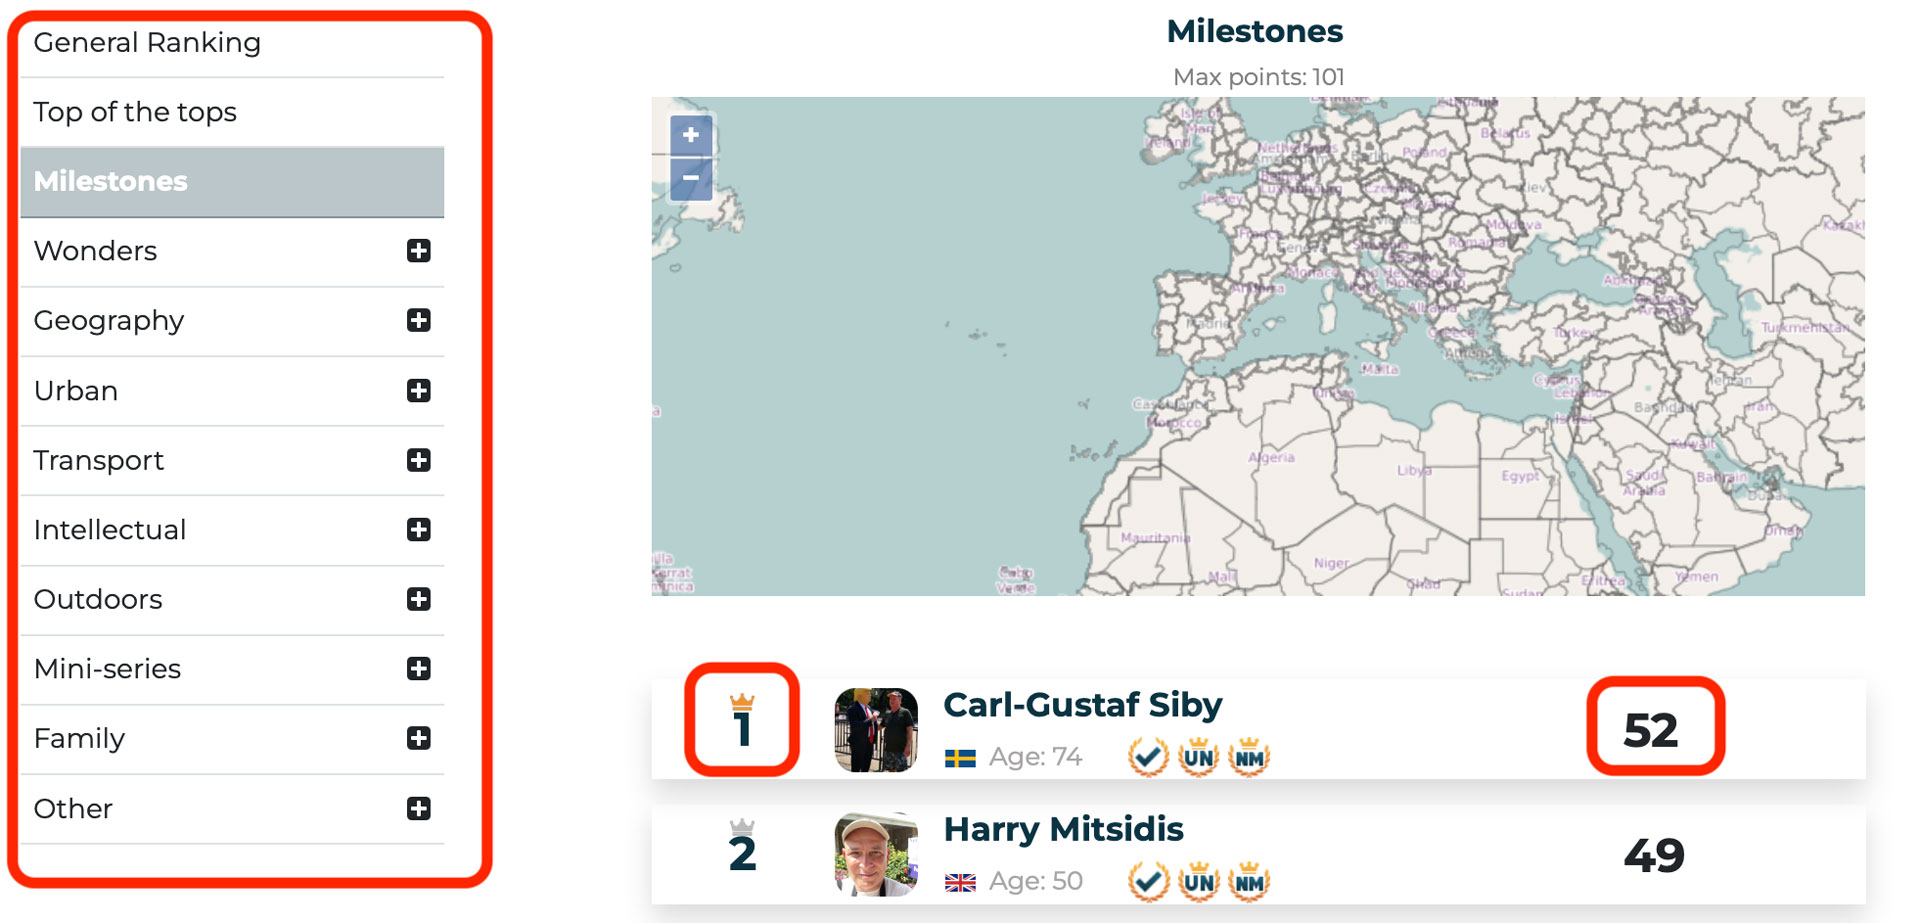Click Carl-Gustaf Siby's profile photo

coord(876,730)
